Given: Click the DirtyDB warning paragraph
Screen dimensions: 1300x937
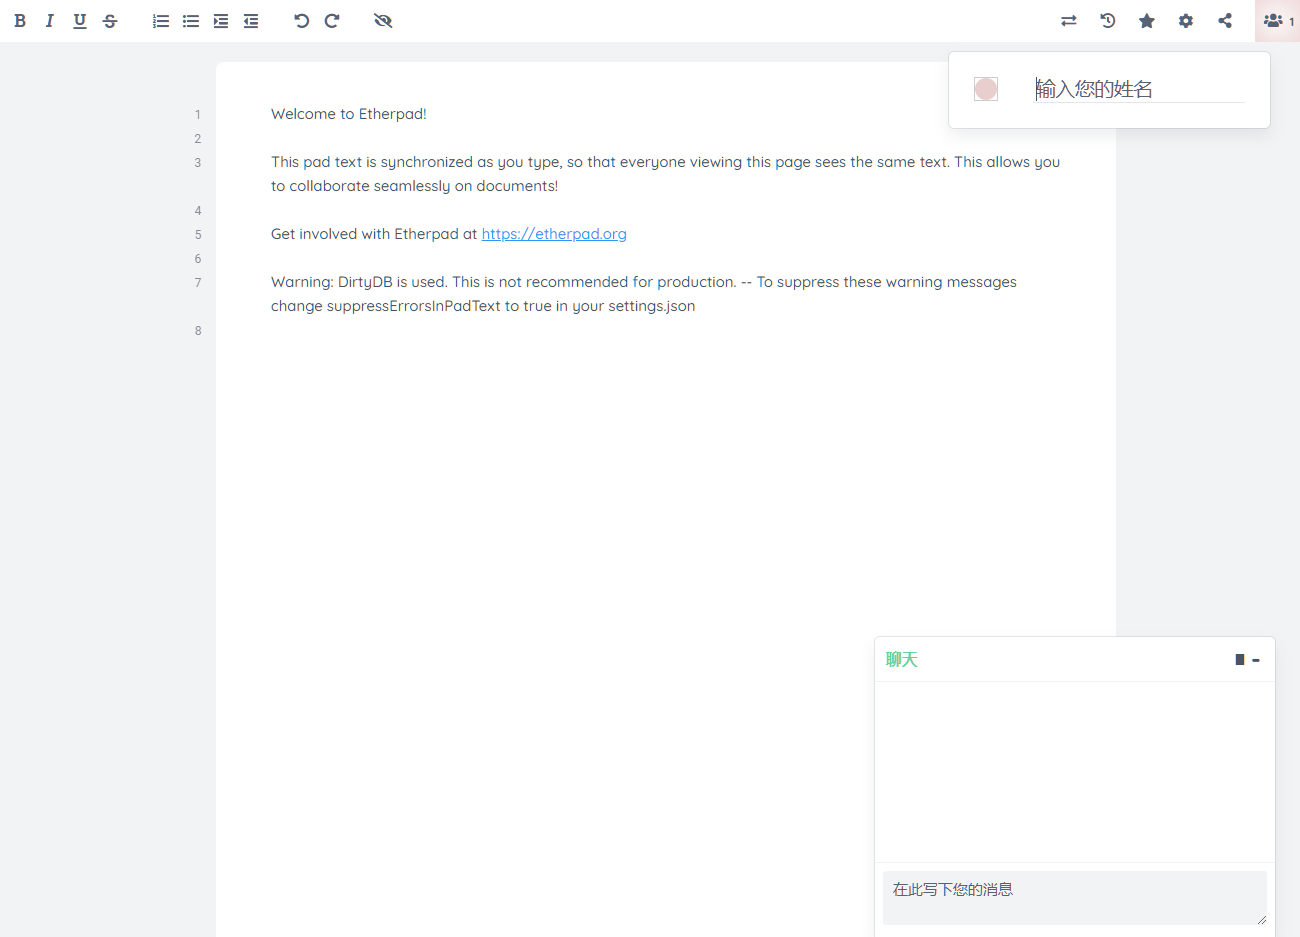Looking at the screenshot, I should (x=644, y=294).
